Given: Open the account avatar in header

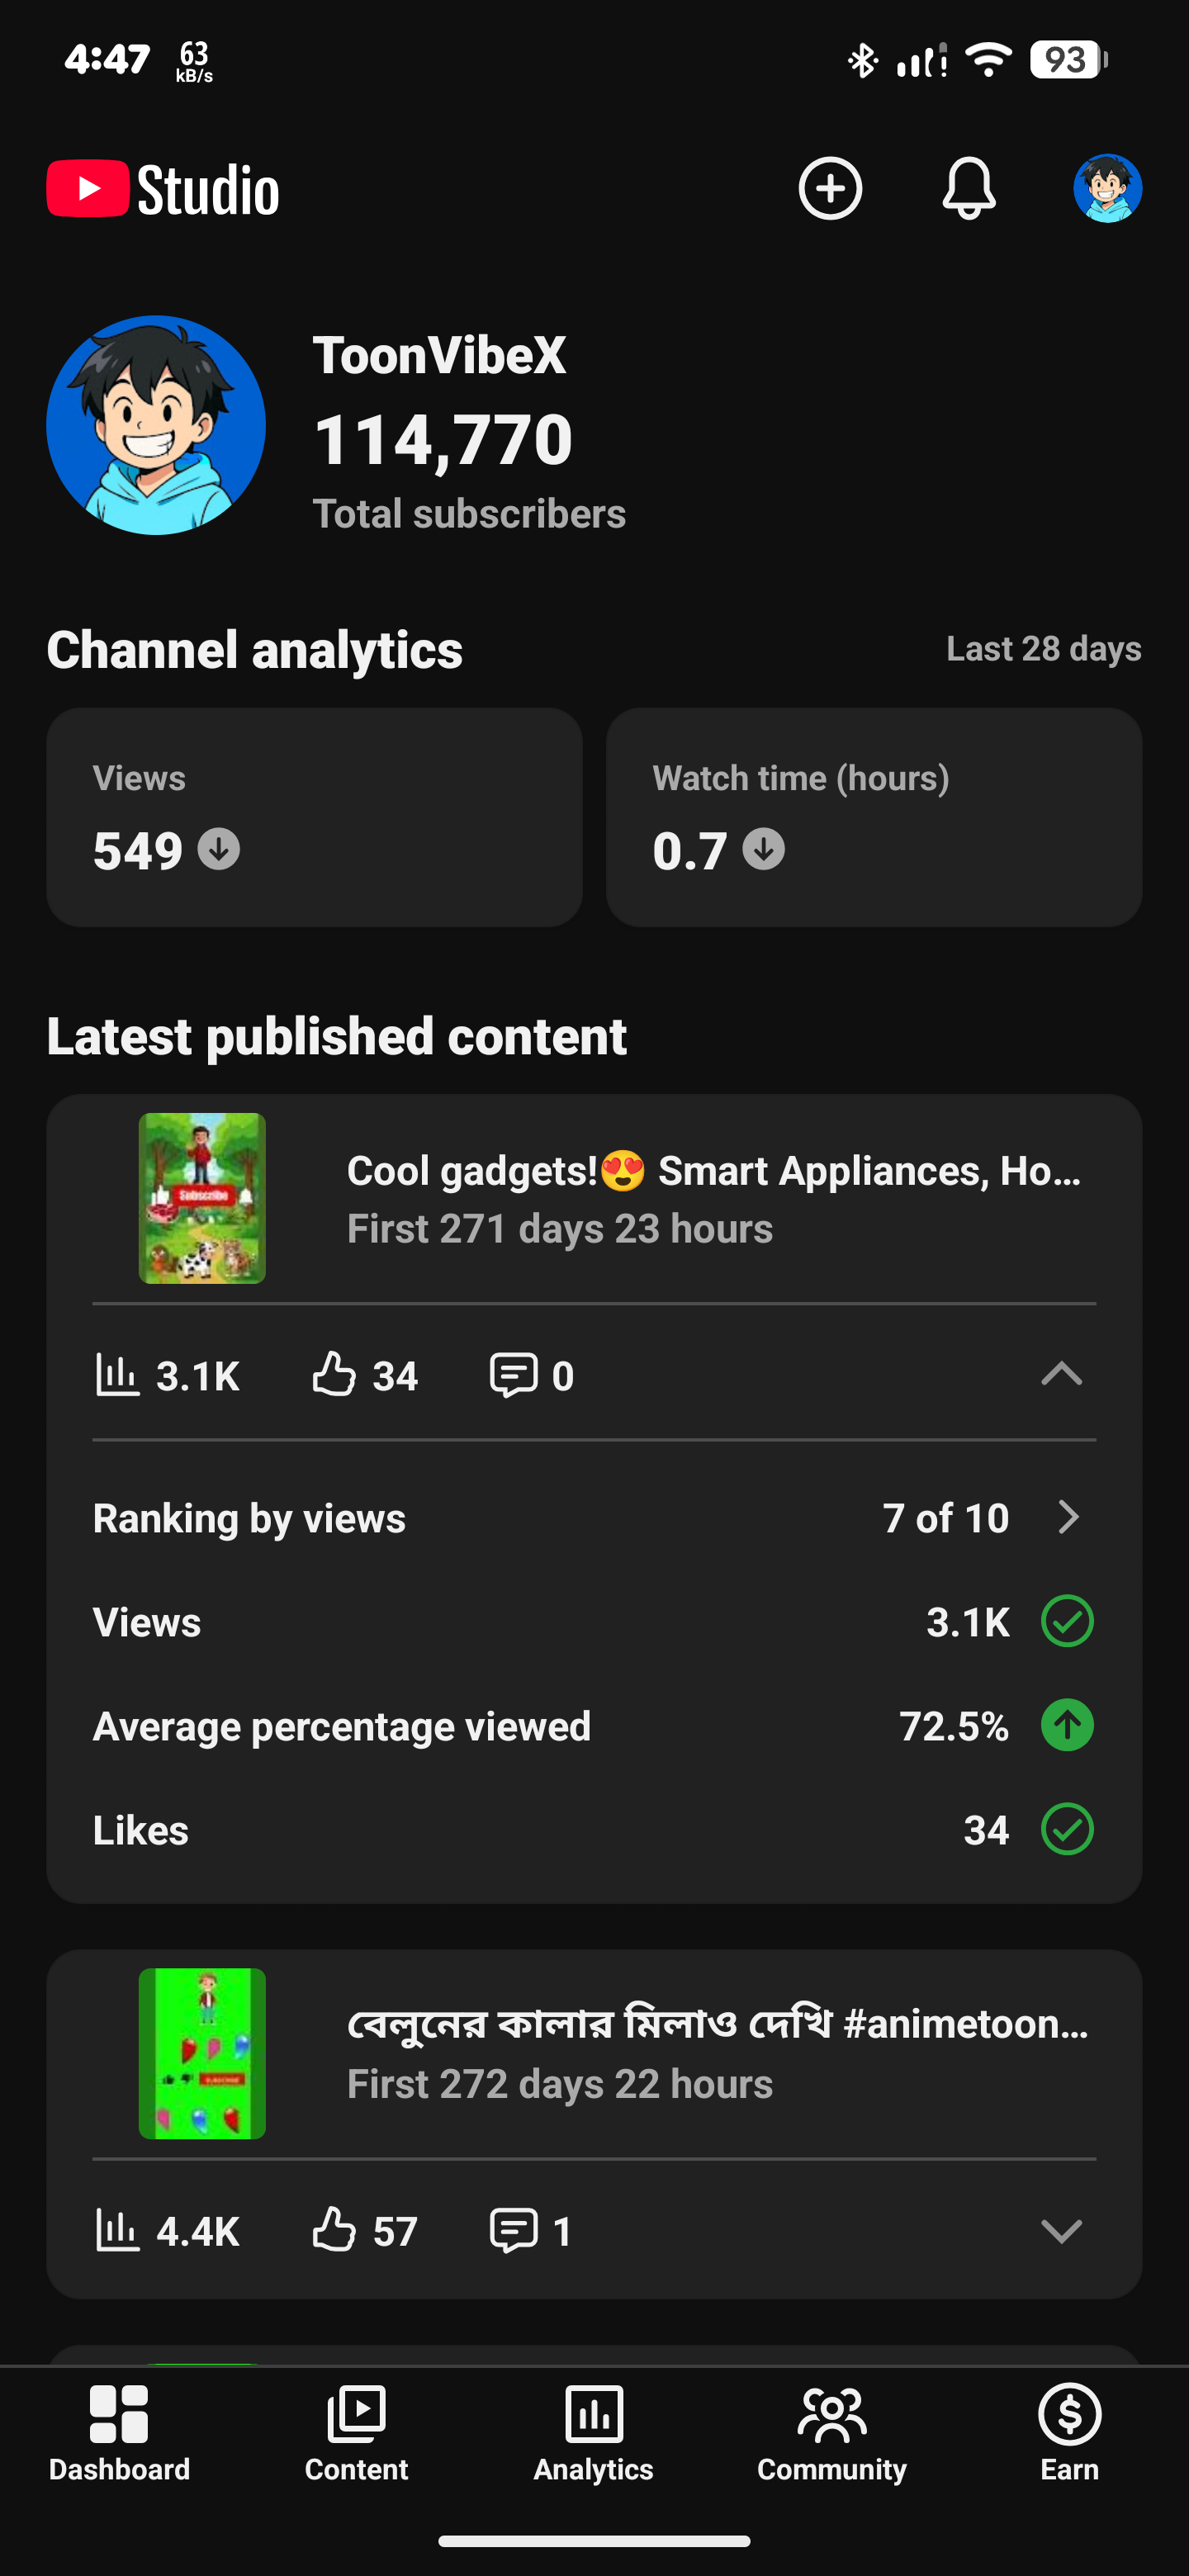Looking at the screenshot, I should [x=1107, y=188].
